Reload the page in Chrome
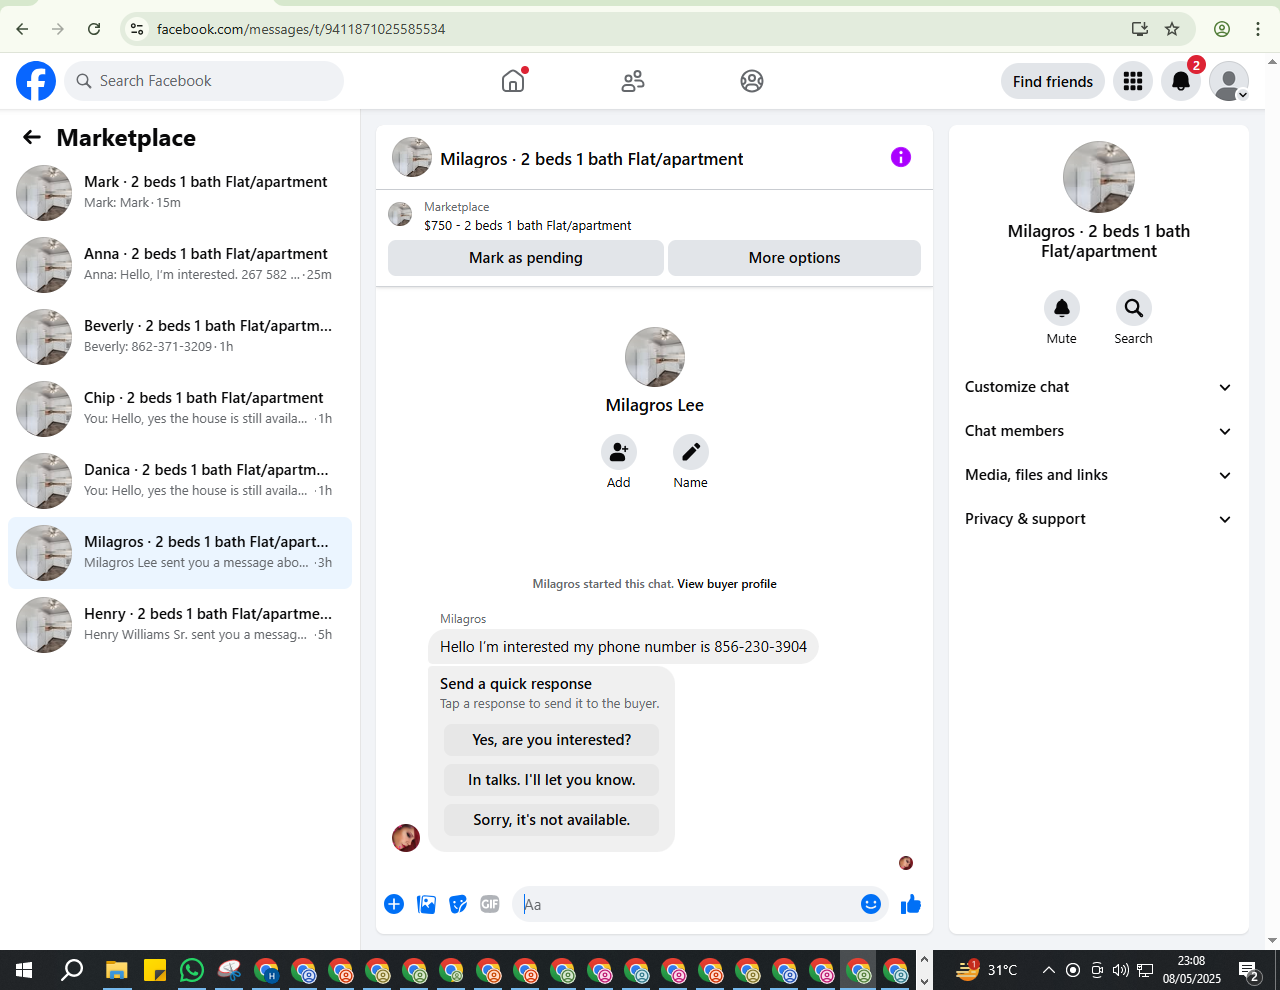 [x=94, y=29]
